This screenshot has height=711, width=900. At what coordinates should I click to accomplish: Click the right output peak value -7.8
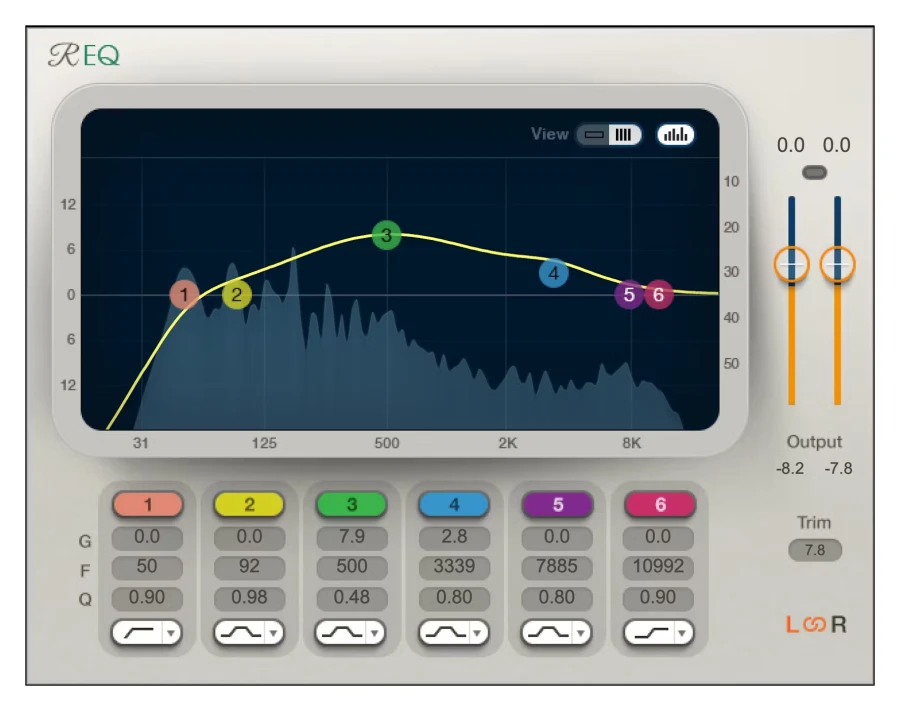pos(838,469)
